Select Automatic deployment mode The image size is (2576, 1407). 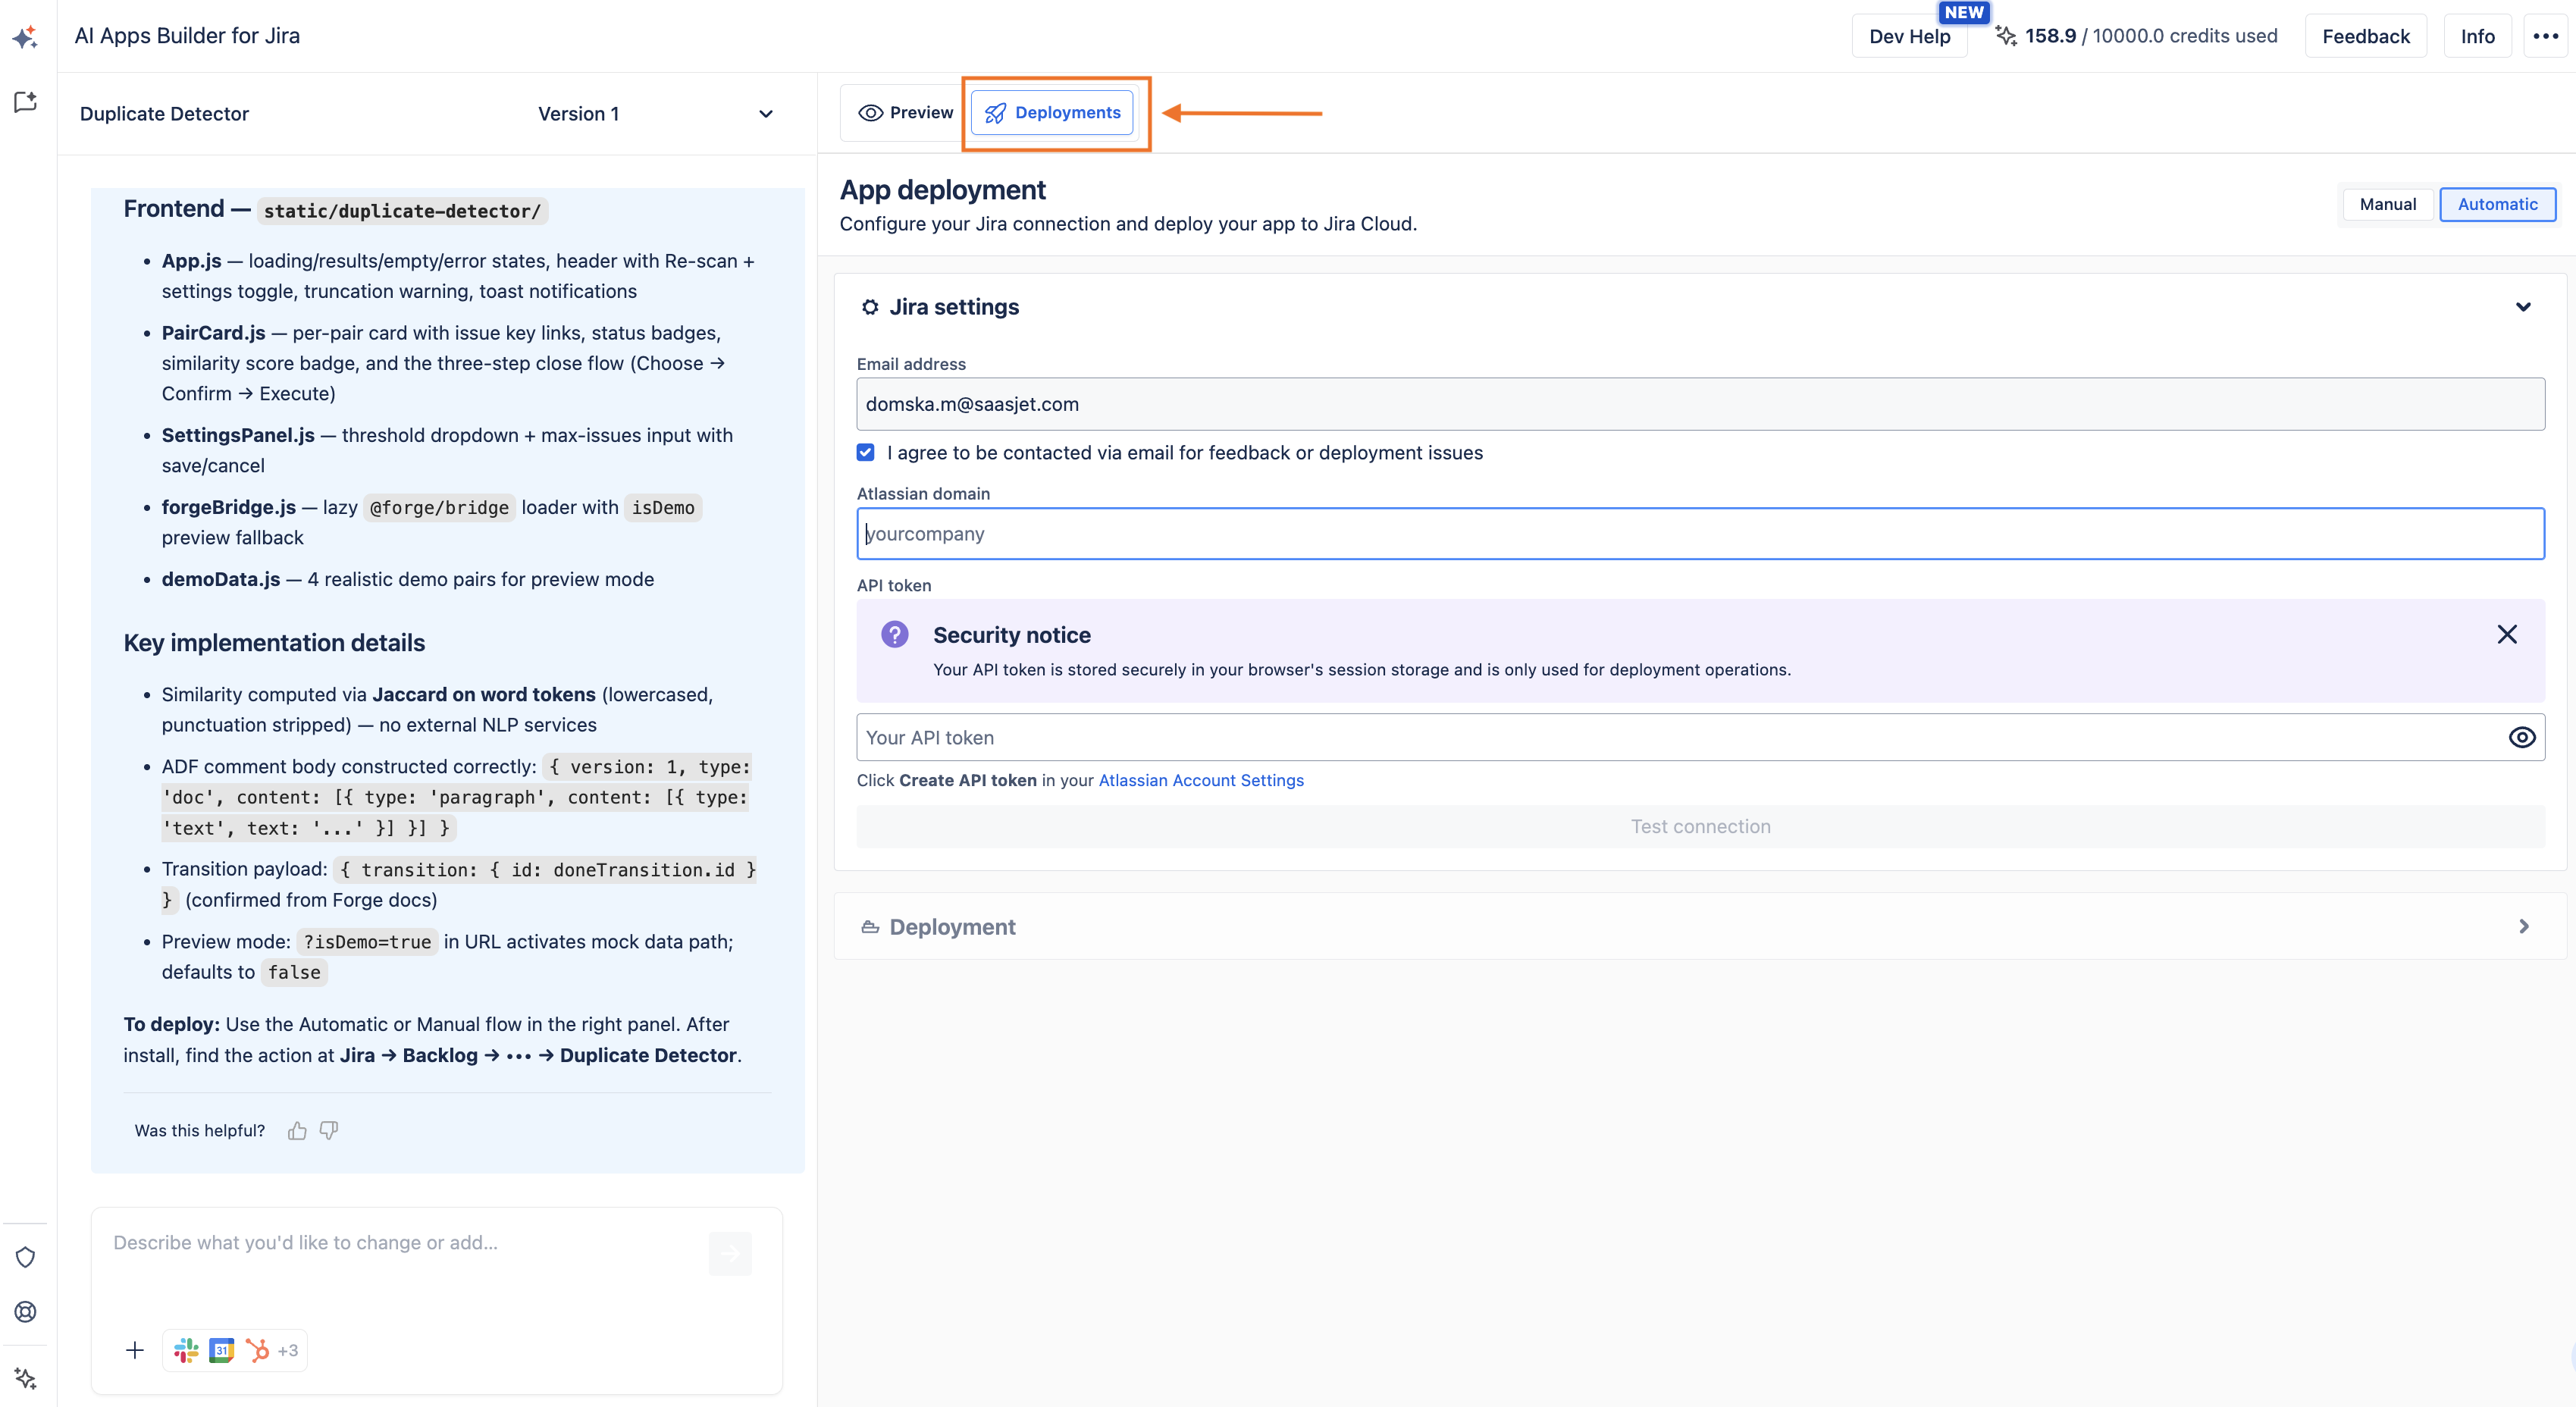tap(2497, 204)
